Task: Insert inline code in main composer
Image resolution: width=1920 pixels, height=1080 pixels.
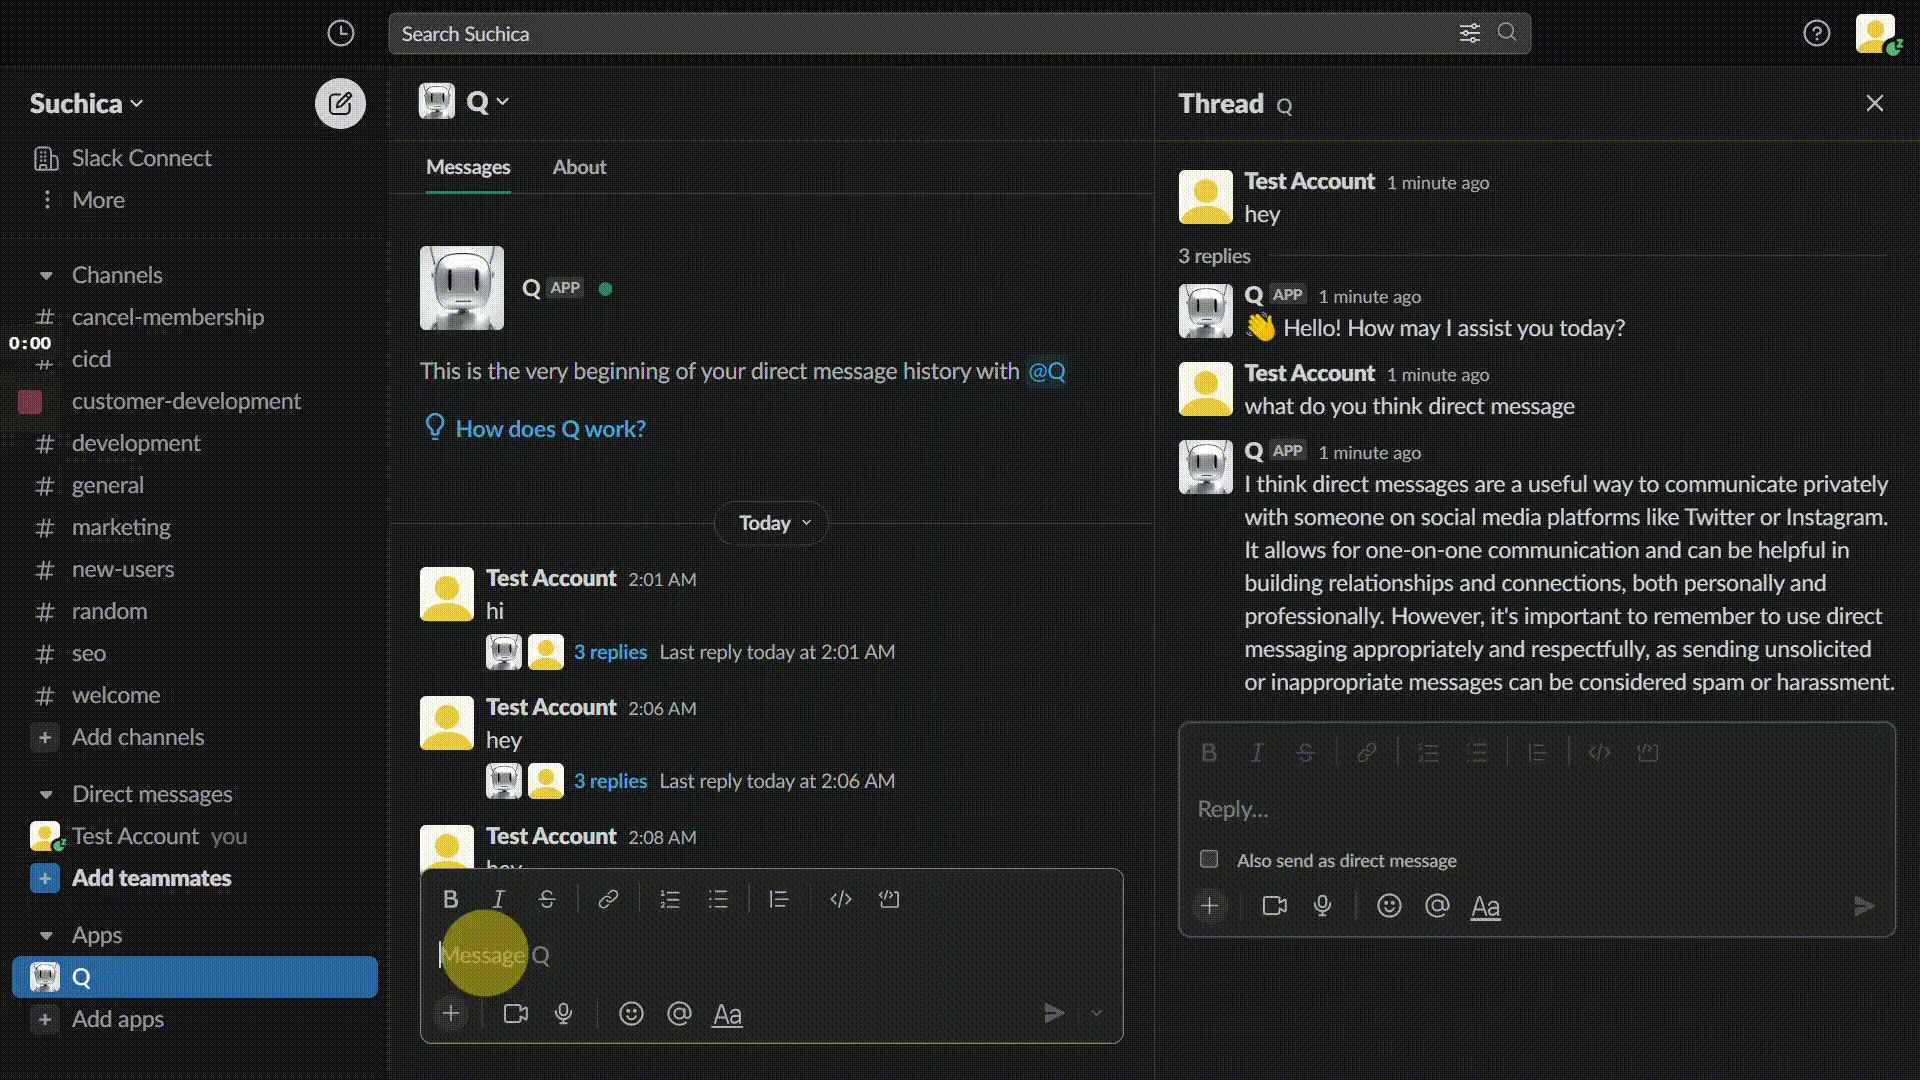Action: pyautogui.click(x=841, y=899)
